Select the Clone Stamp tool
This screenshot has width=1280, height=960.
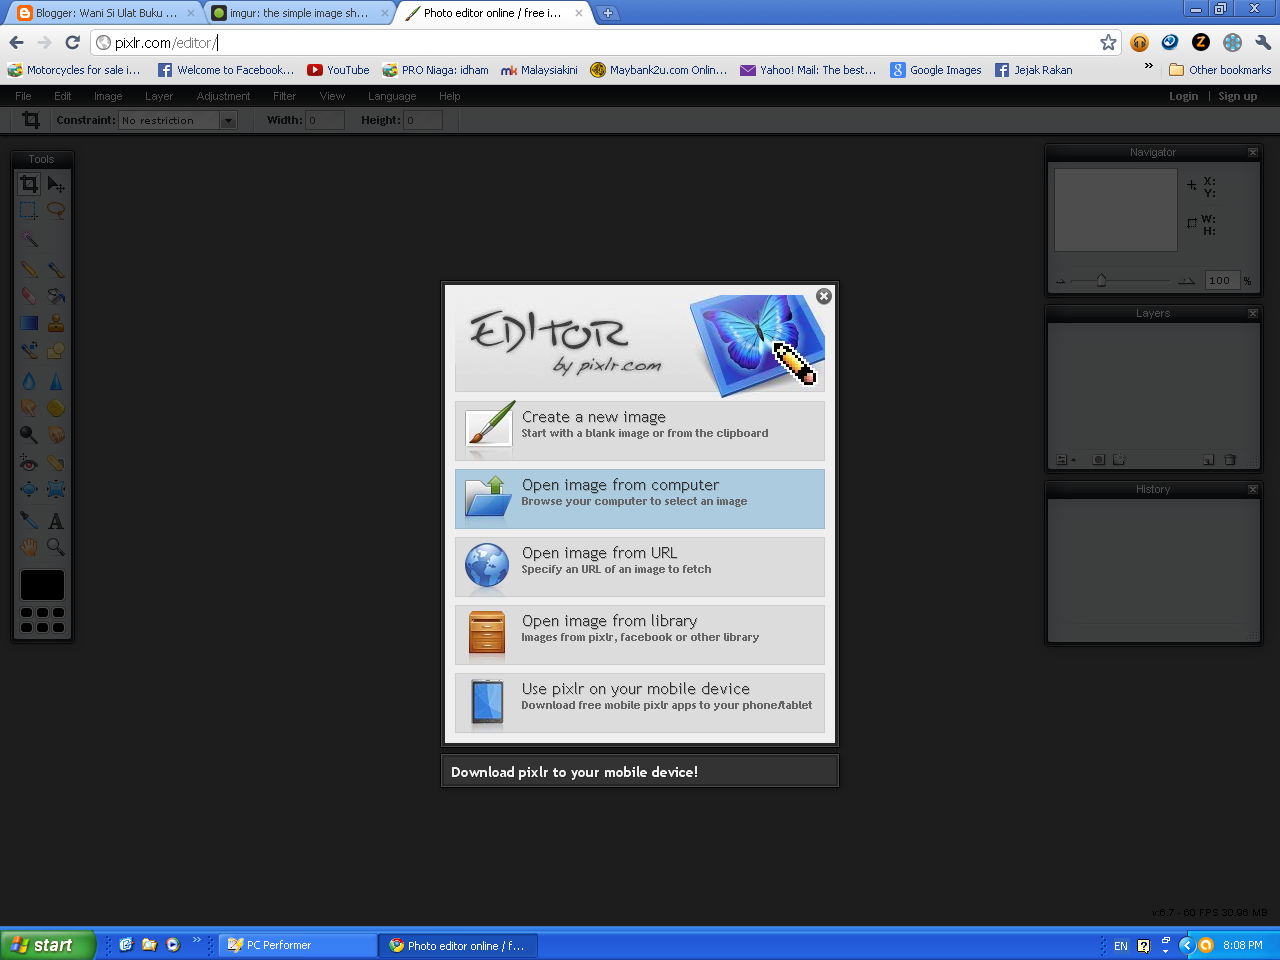tap(56, 323)
